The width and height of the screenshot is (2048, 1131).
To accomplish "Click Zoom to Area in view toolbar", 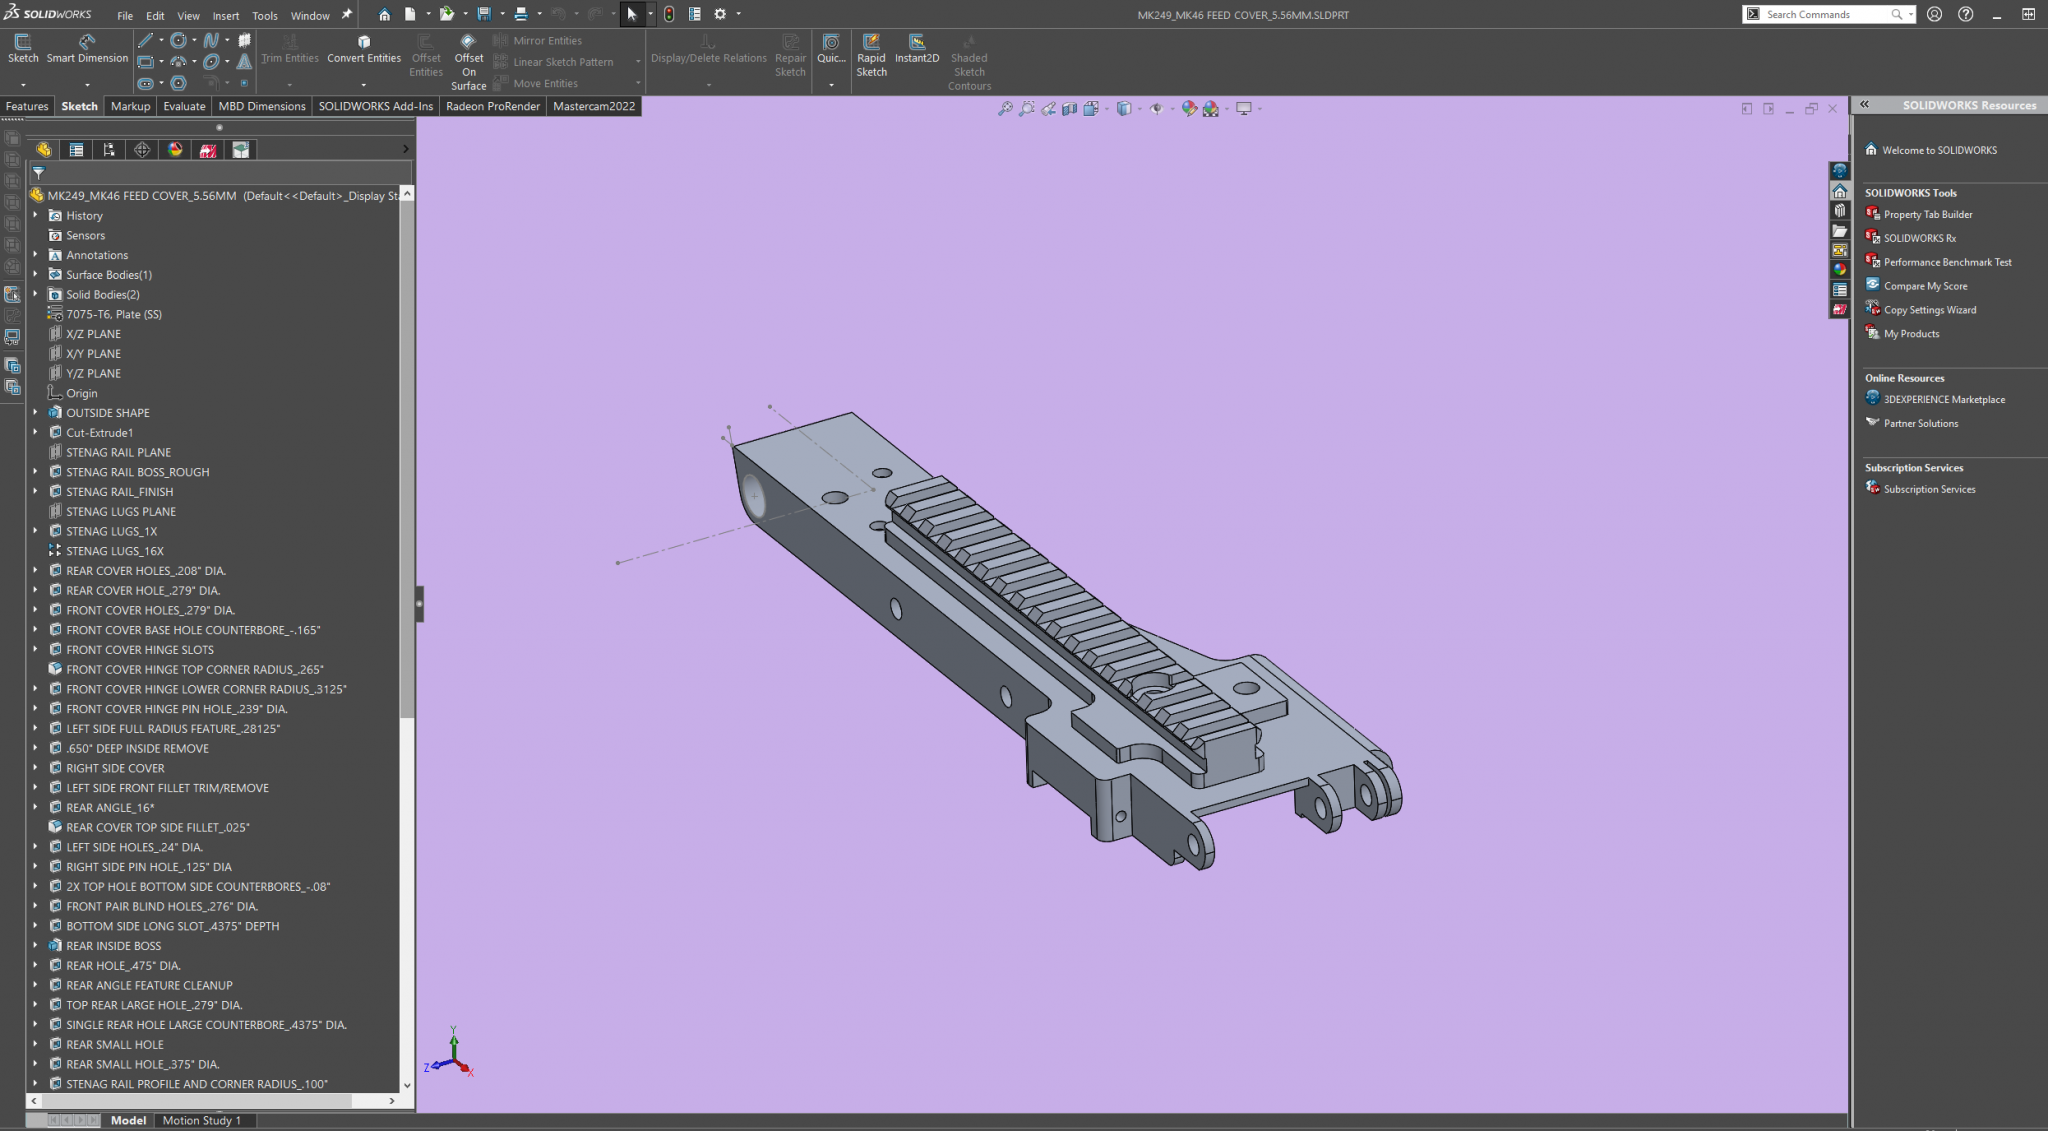I will point(1026,108).
